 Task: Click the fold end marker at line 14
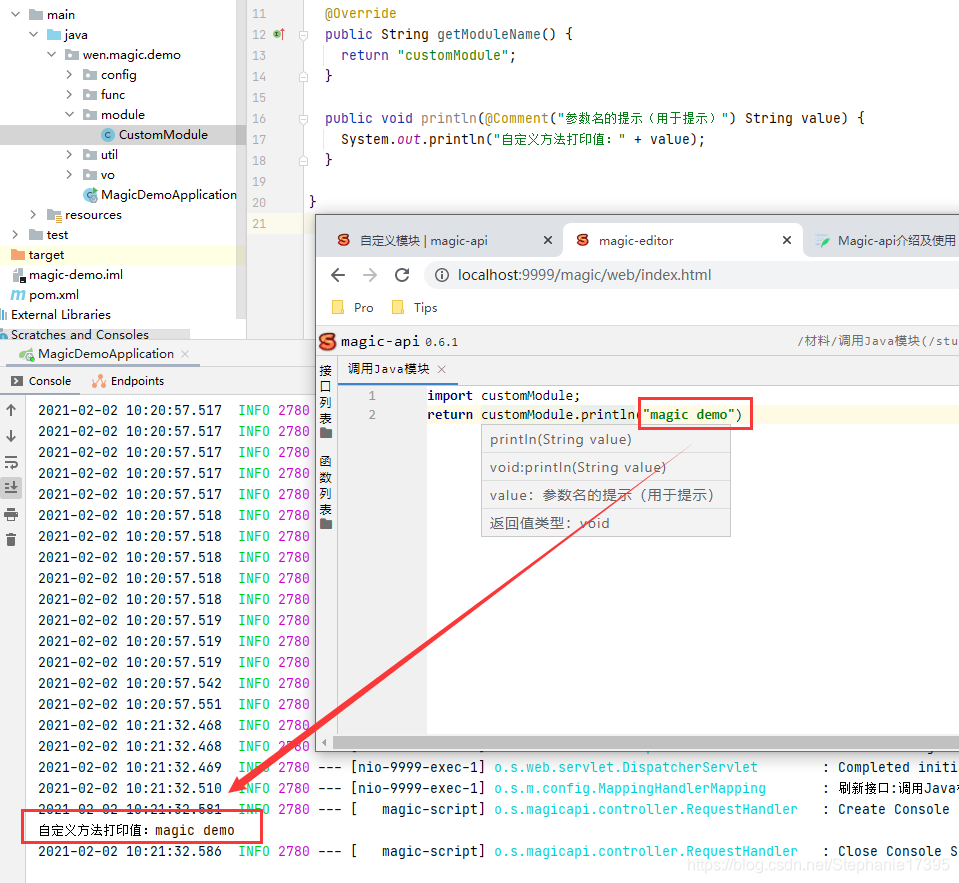303,77
